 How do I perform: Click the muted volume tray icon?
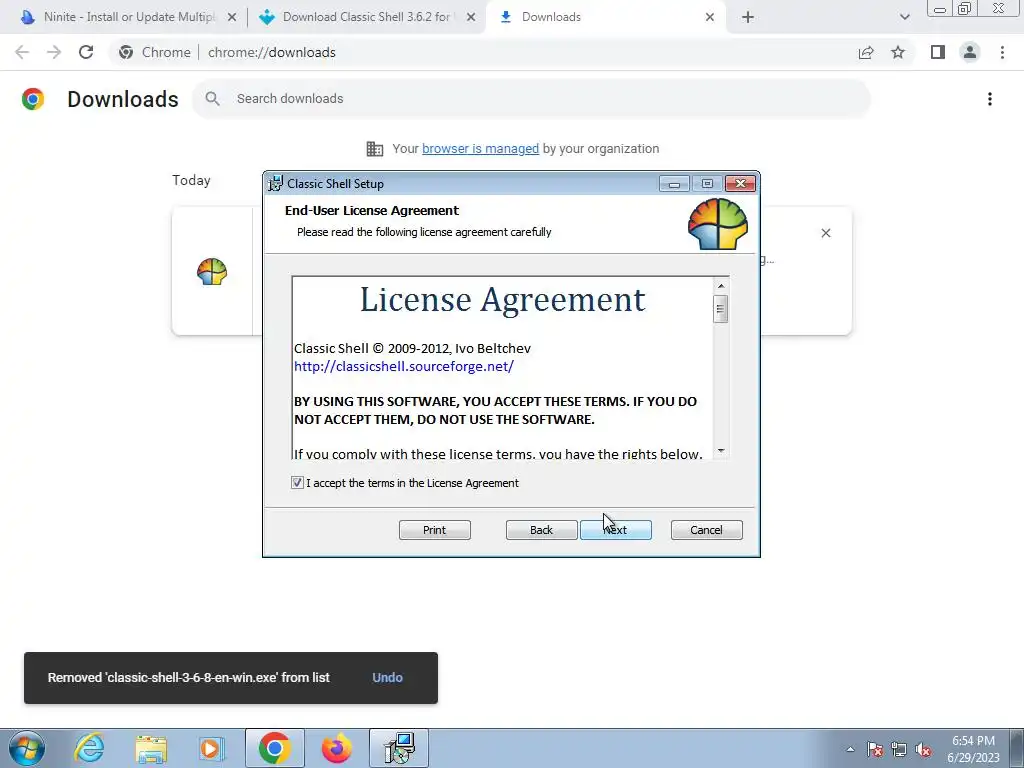[923, 750]
